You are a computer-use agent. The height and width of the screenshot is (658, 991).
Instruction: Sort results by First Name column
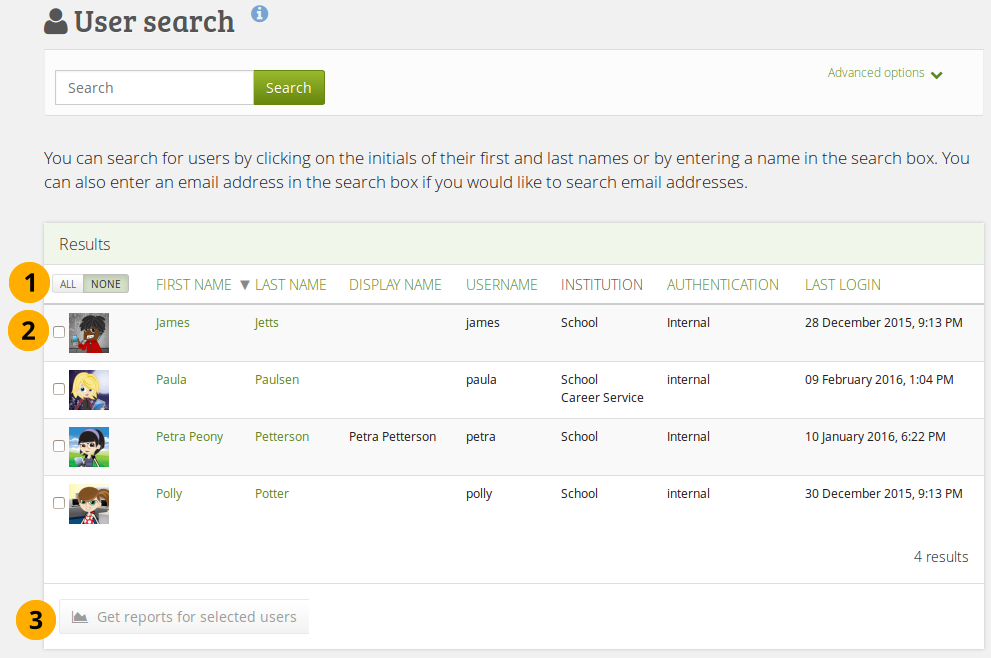pyautogui.click(x=193, y=285)
